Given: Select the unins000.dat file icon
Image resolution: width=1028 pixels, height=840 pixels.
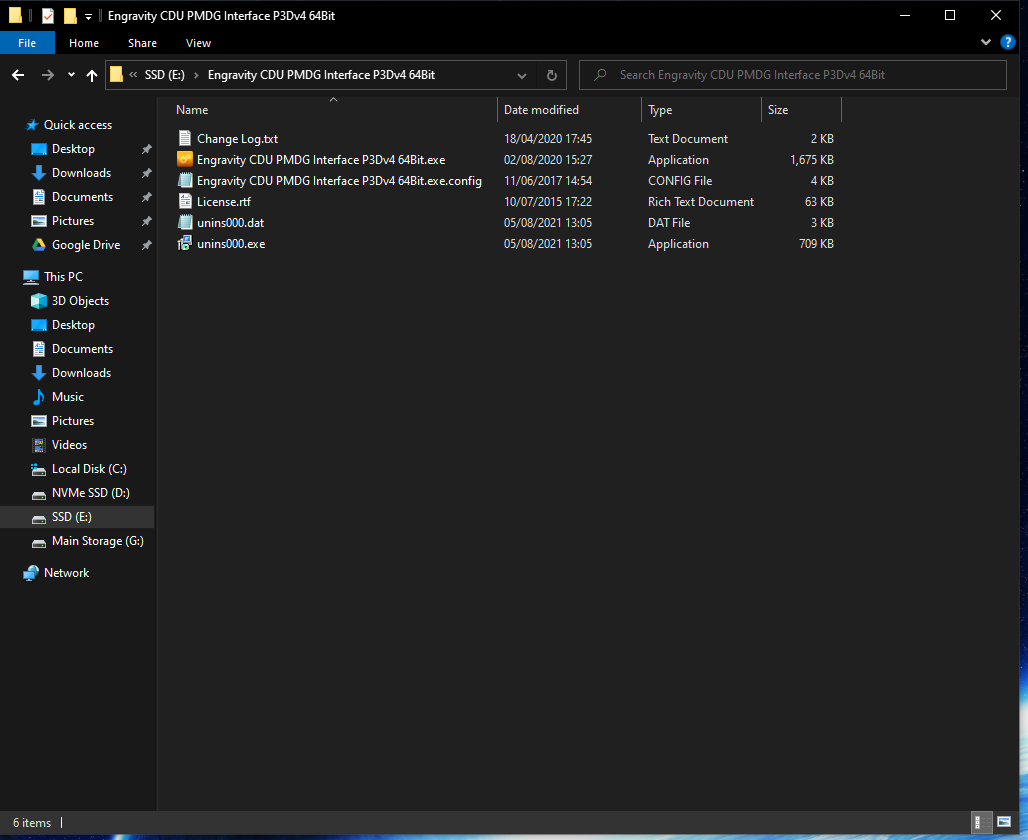Looking at the screenshot, I should [x=185, y=222].
